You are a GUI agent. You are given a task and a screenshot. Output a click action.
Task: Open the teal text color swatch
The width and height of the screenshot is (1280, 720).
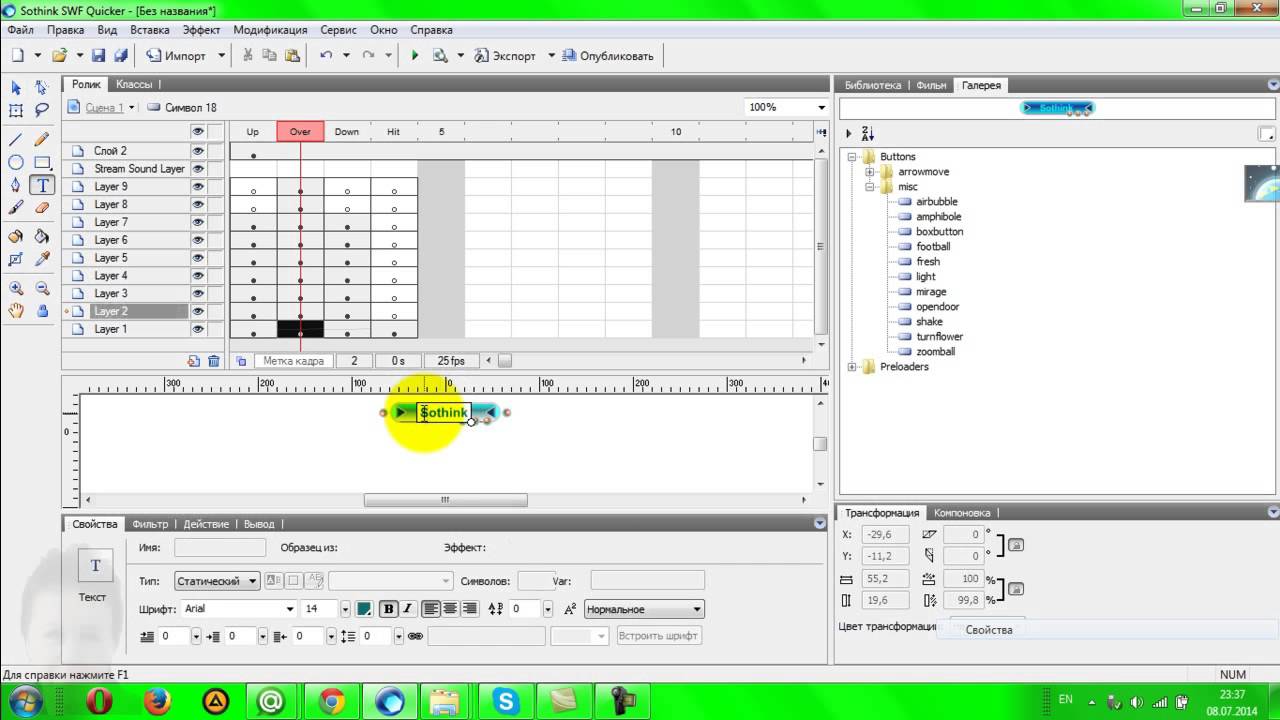tap(365, 609)
